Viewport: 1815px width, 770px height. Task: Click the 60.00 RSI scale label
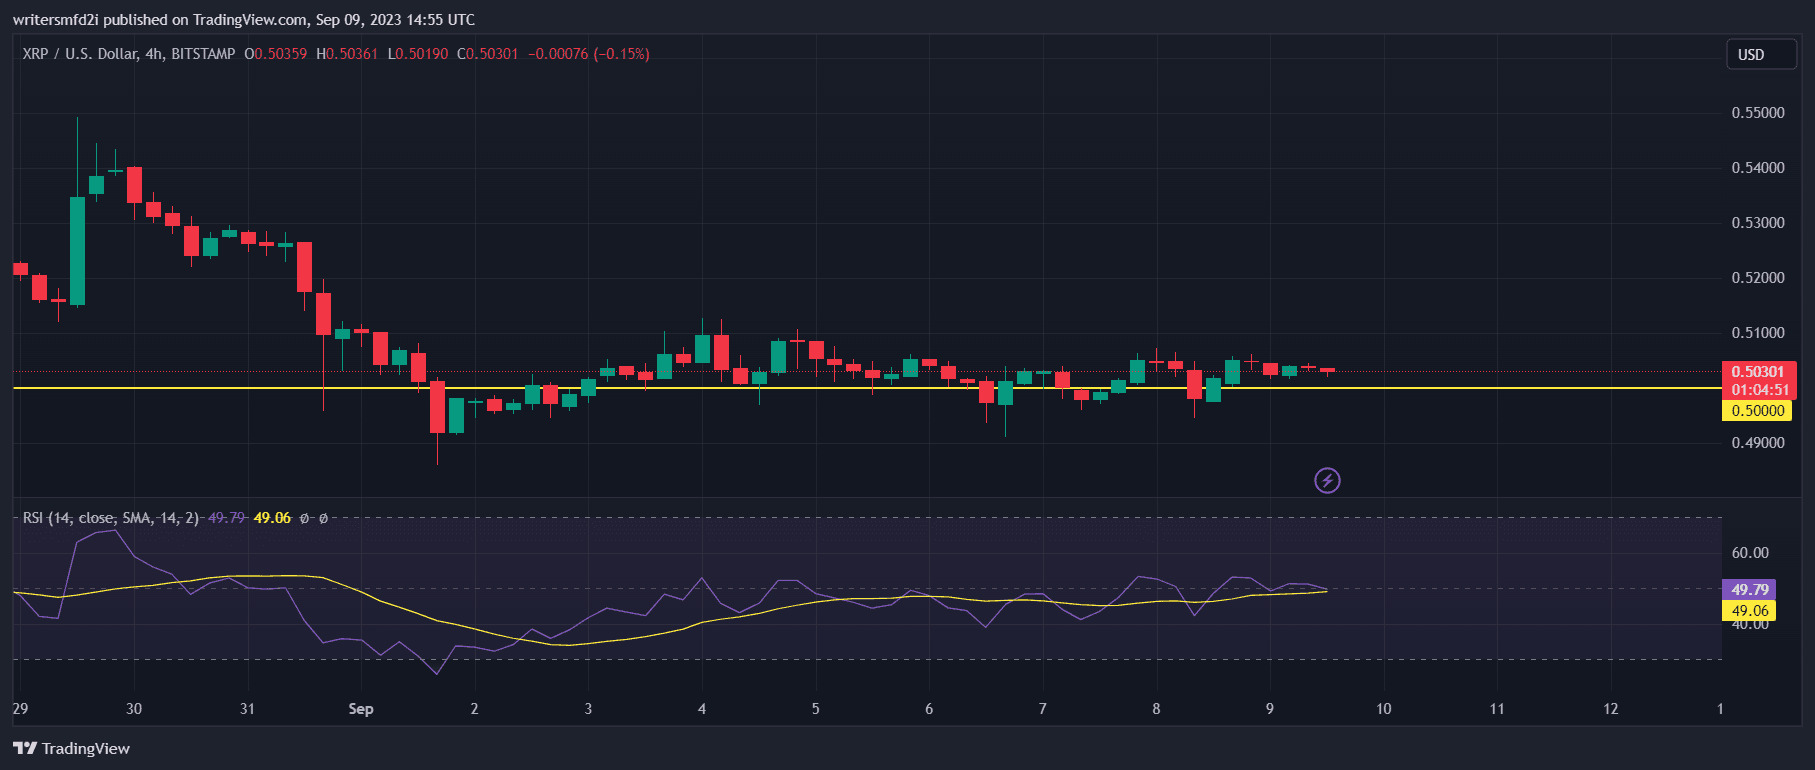pos(1749,553)
